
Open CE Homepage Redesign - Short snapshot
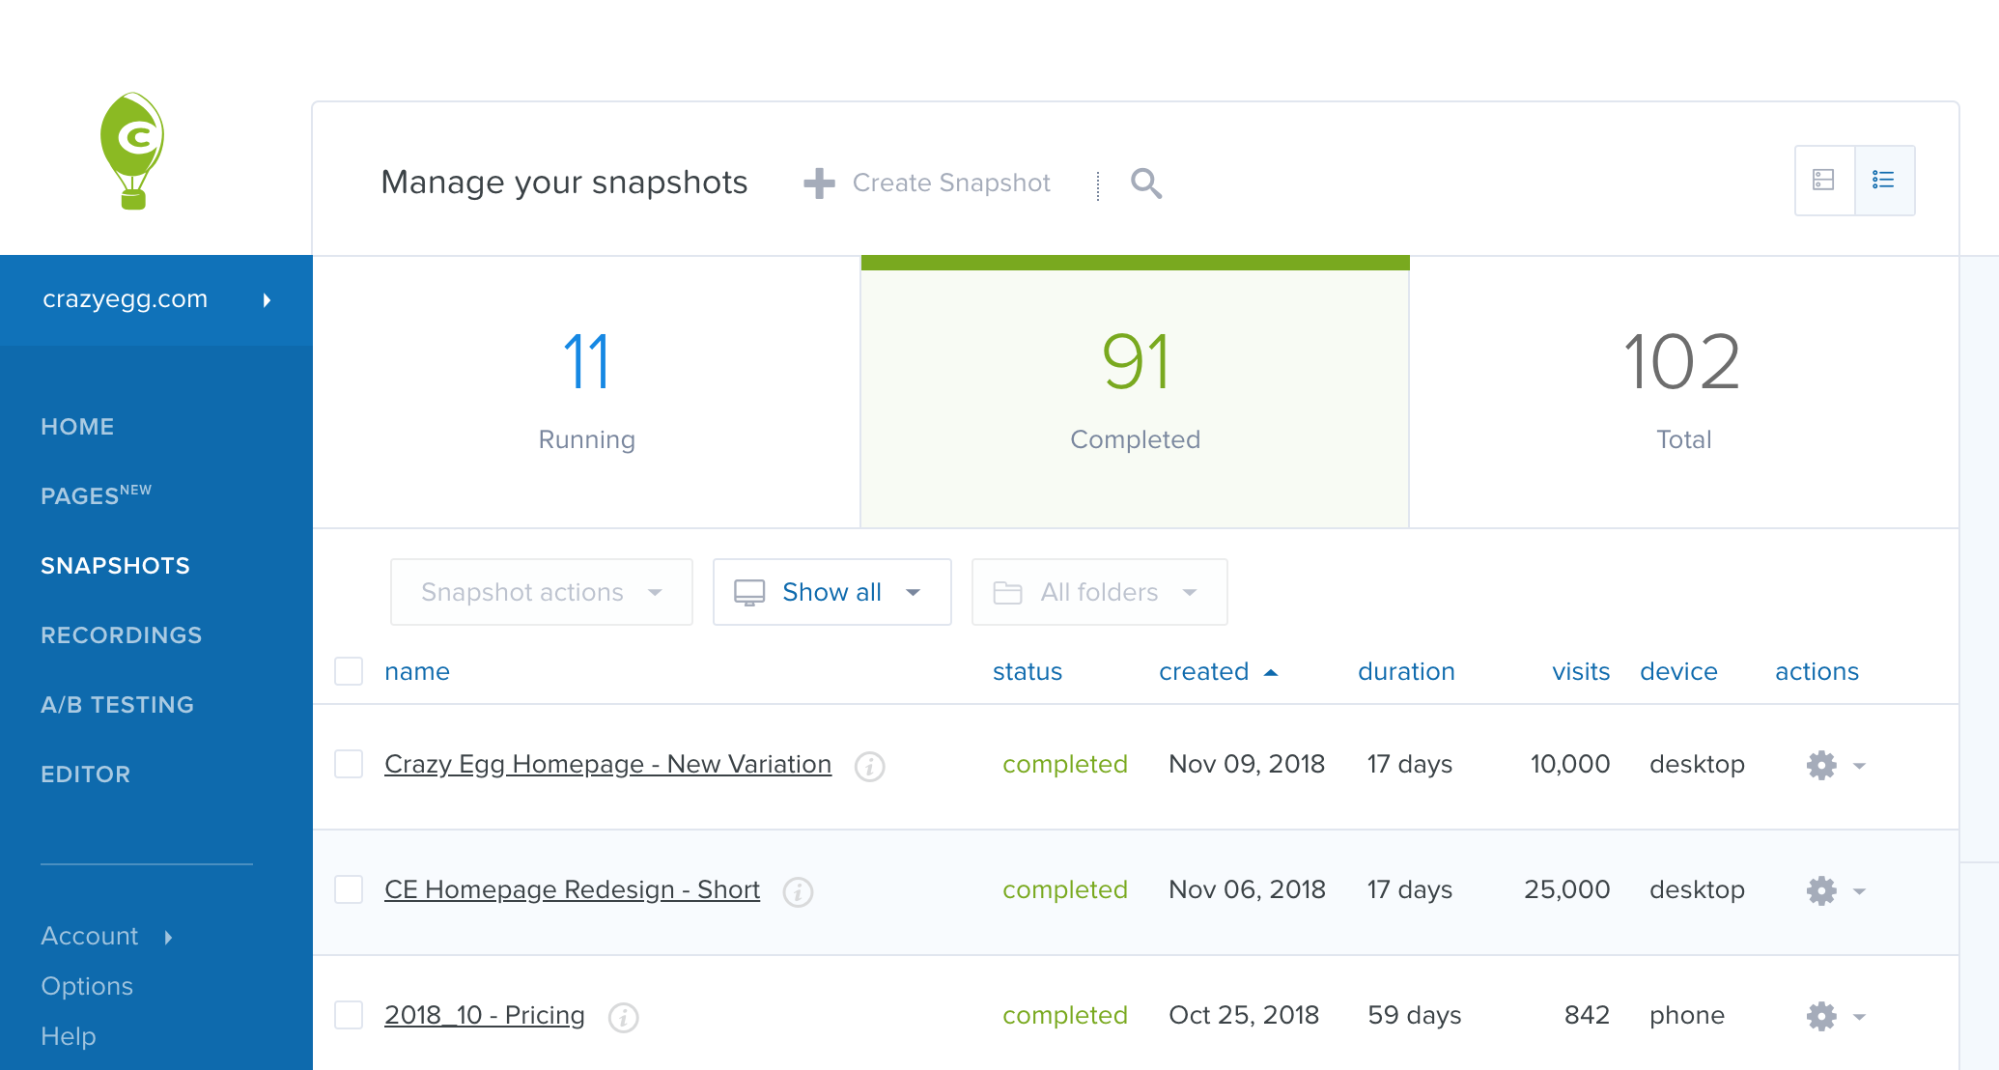point(572,889)
